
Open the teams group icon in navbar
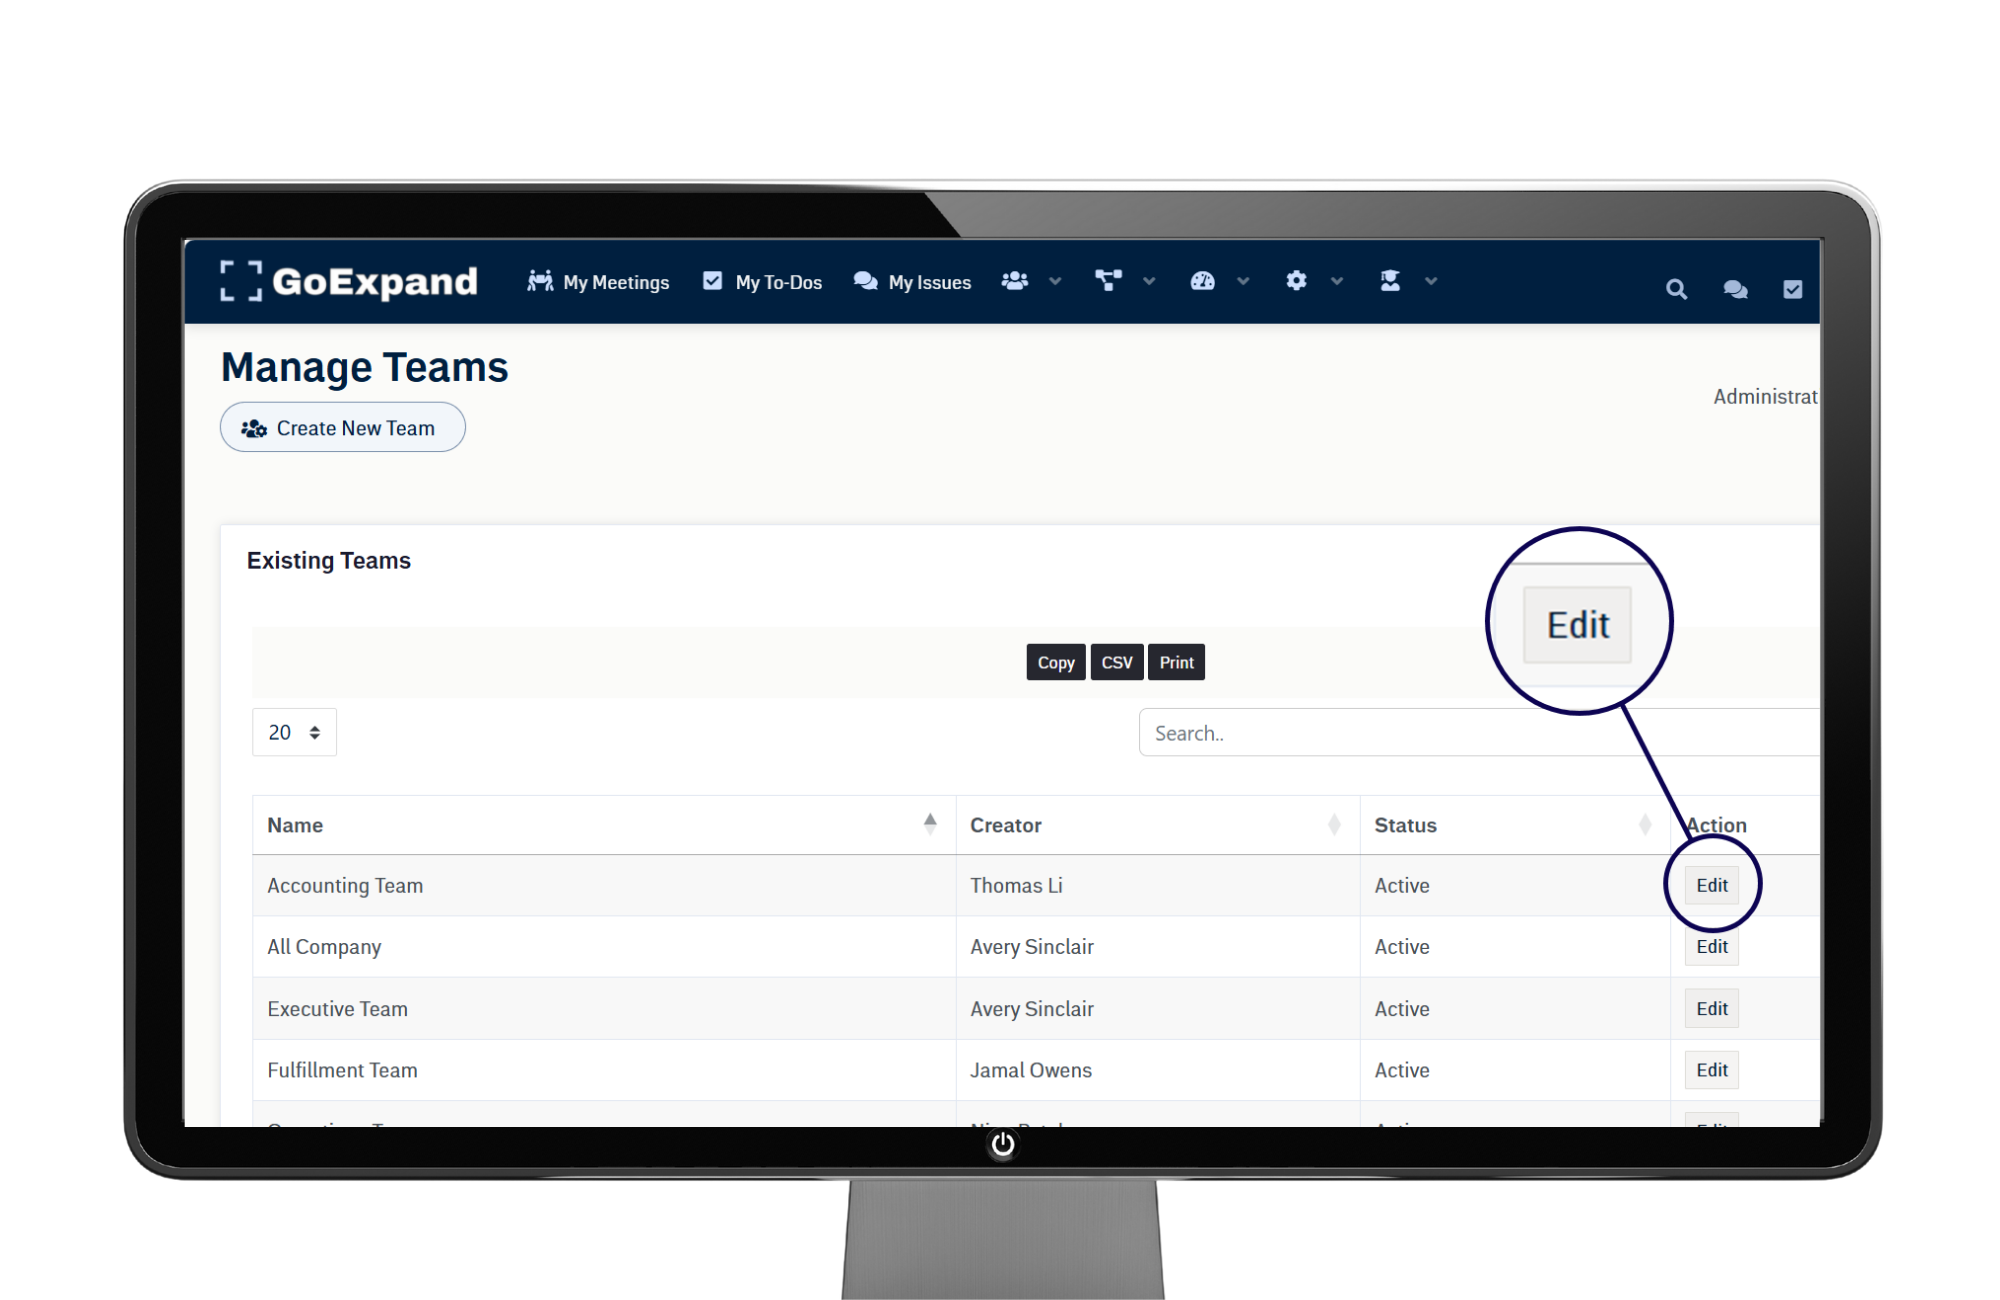coord(1015,281)
